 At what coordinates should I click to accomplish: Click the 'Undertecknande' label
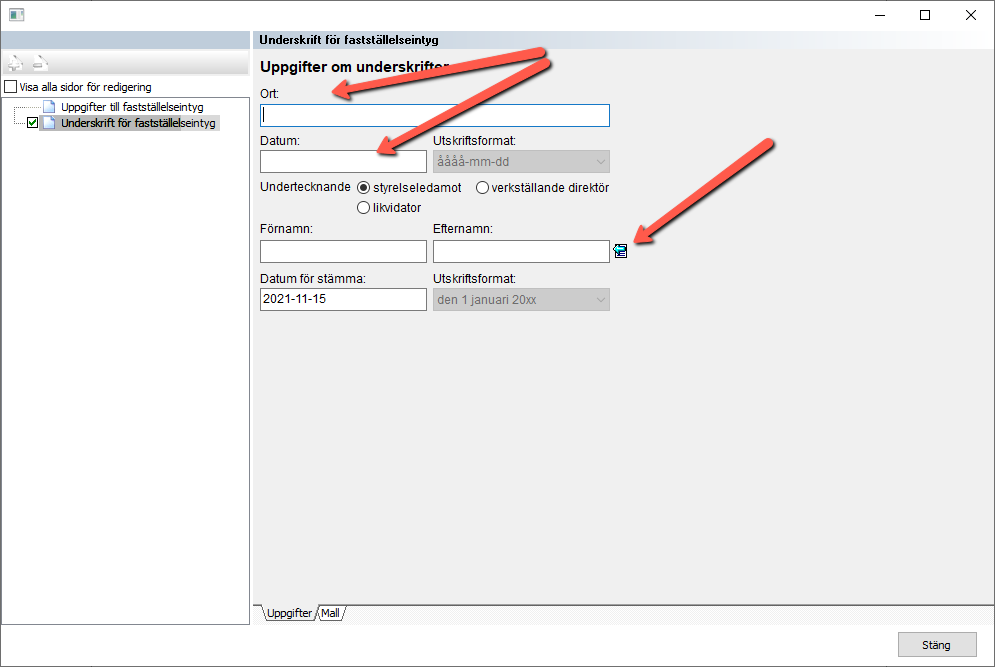click(305, 187)
